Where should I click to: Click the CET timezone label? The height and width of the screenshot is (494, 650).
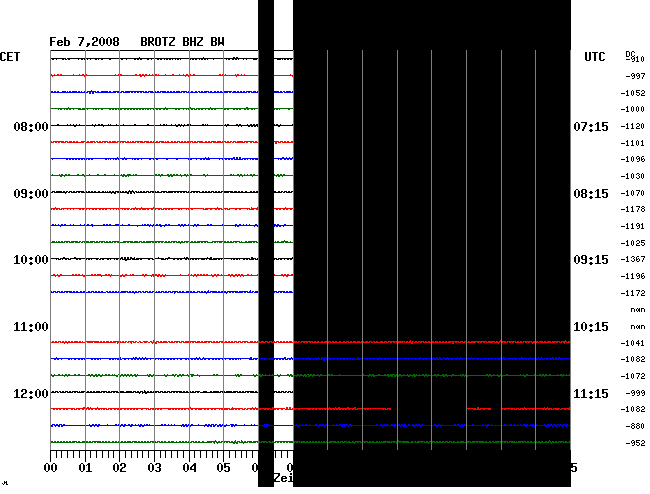click(10, 58)
